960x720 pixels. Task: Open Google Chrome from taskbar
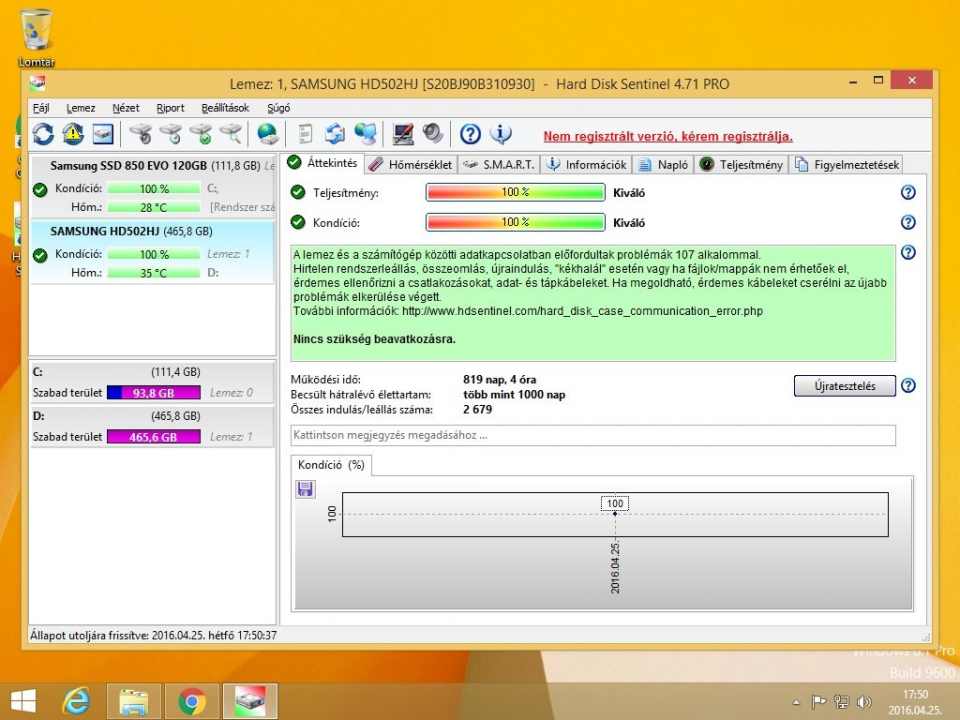pos(192,702)
